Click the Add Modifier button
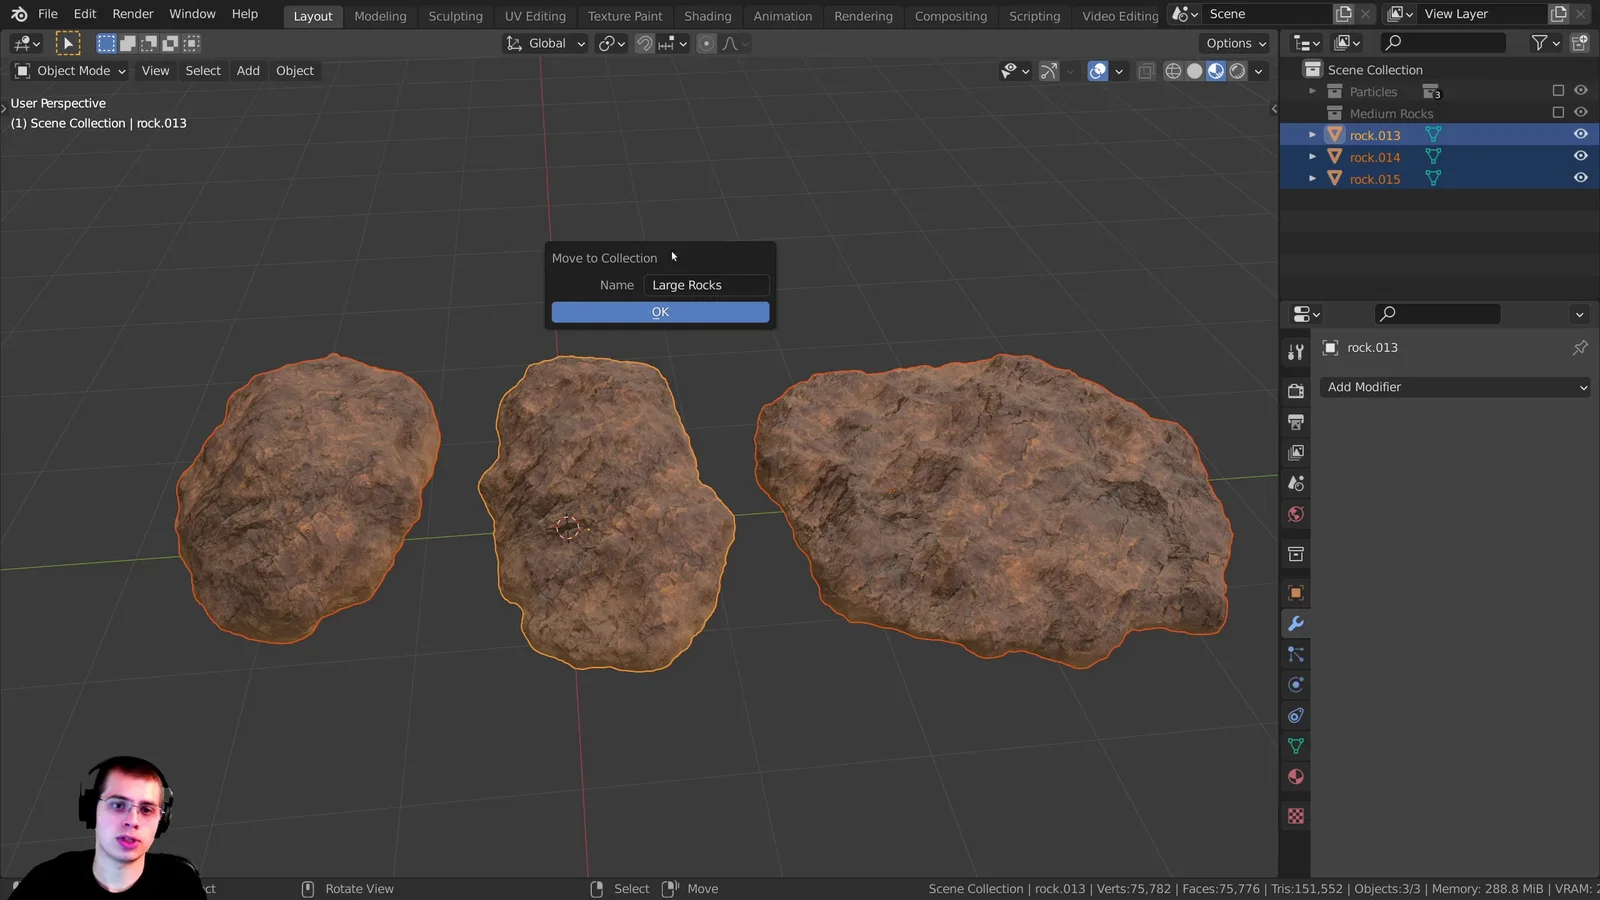1600x900 pixels. pos(1454,387)
